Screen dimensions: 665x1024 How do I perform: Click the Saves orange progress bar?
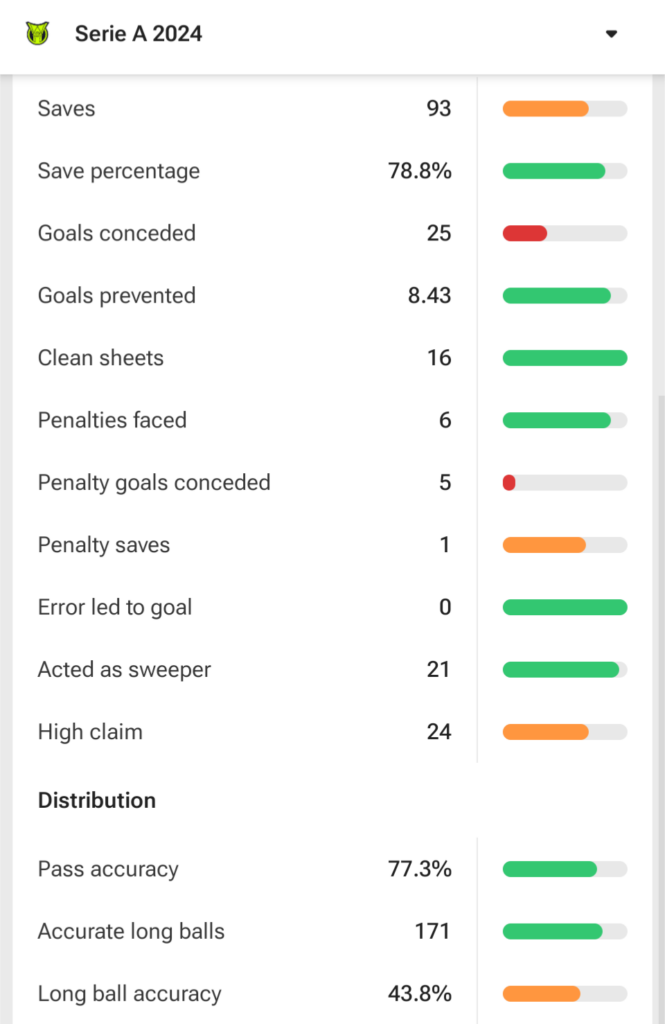[545, 109]
